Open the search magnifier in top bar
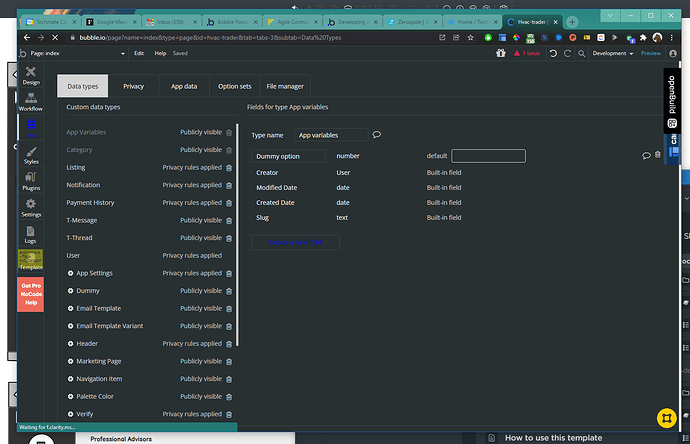This screenshot has width=690, height=444. click(x=582, y=53)
